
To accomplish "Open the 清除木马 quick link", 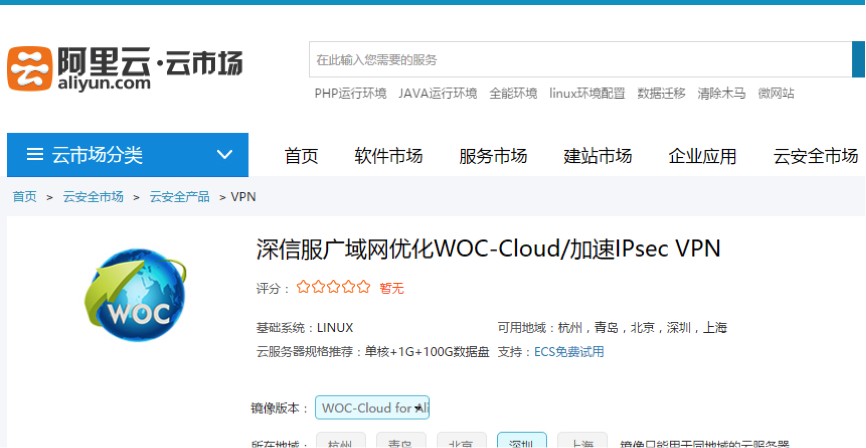I will (721, 93).
